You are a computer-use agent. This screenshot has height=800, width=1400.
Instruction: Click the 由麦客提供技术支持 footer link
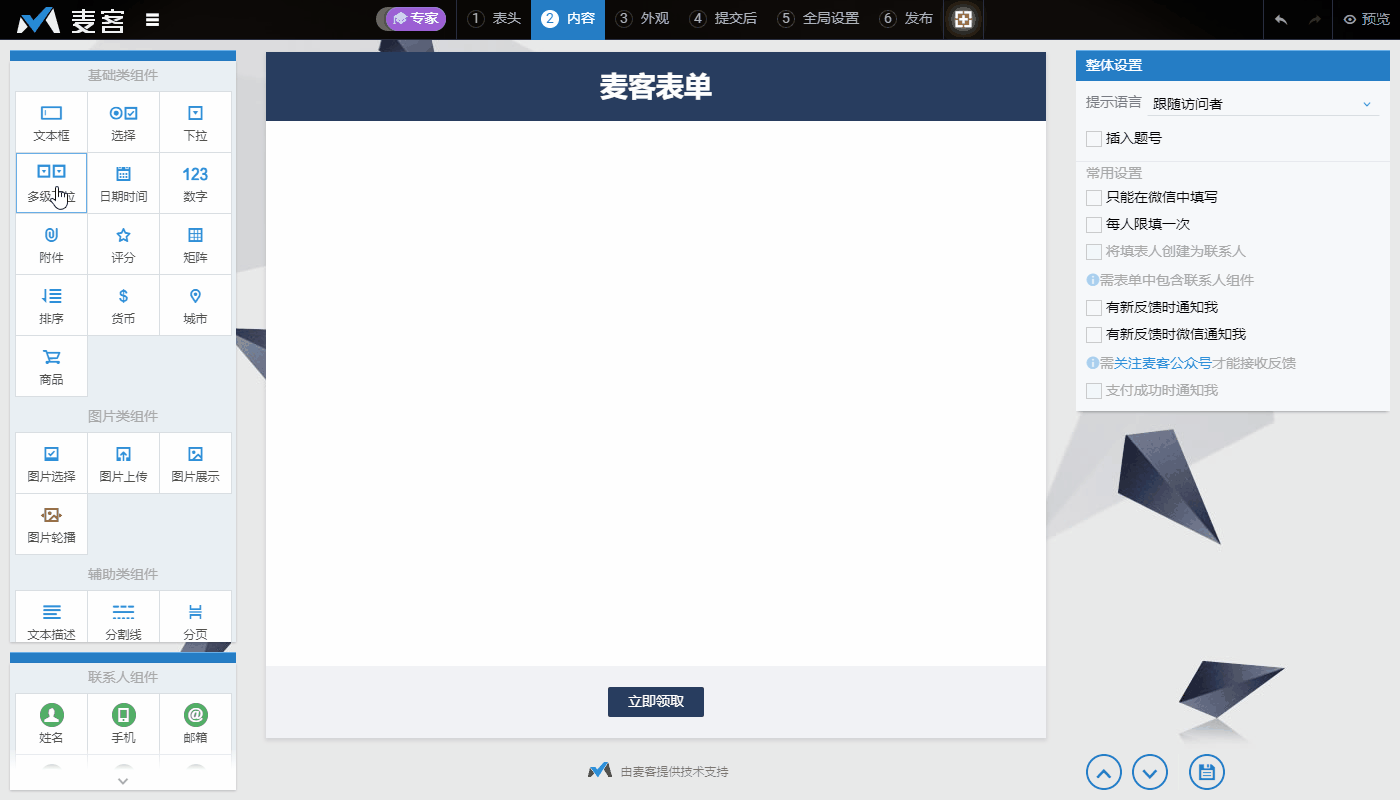[659, 771]
